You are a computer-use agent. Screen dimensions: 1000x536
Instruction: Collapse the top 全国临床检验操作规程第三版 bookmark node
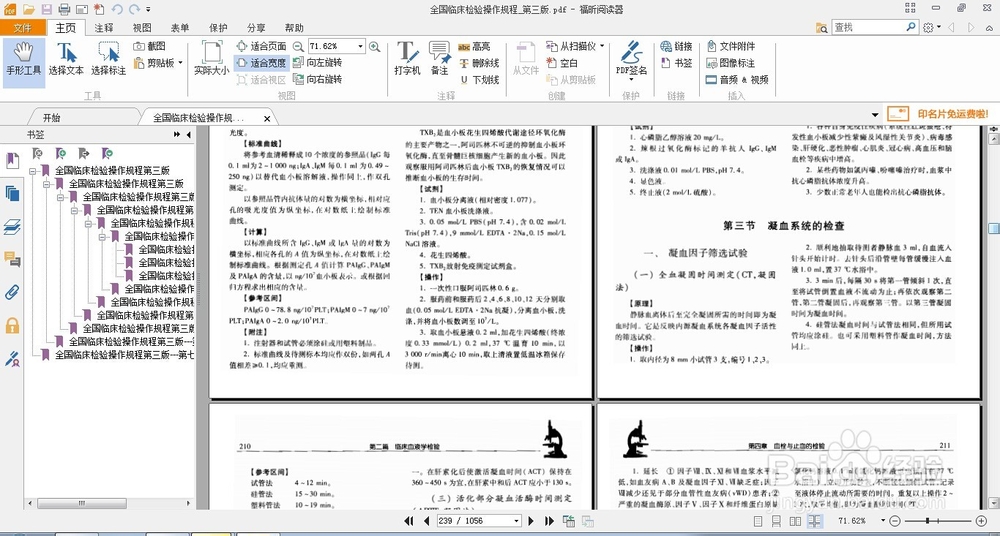pos(33,171)
